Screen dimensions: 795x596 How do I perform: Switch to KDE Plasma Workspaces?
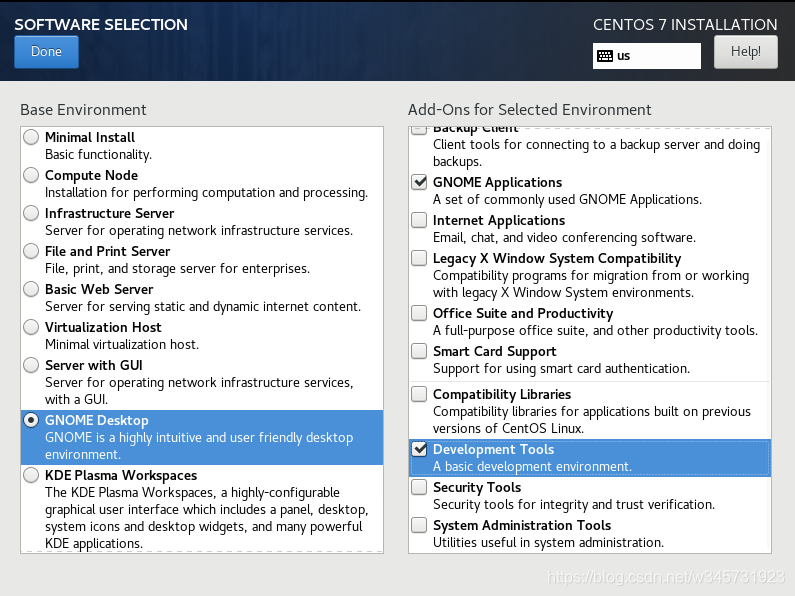click(x=32, y=476)
